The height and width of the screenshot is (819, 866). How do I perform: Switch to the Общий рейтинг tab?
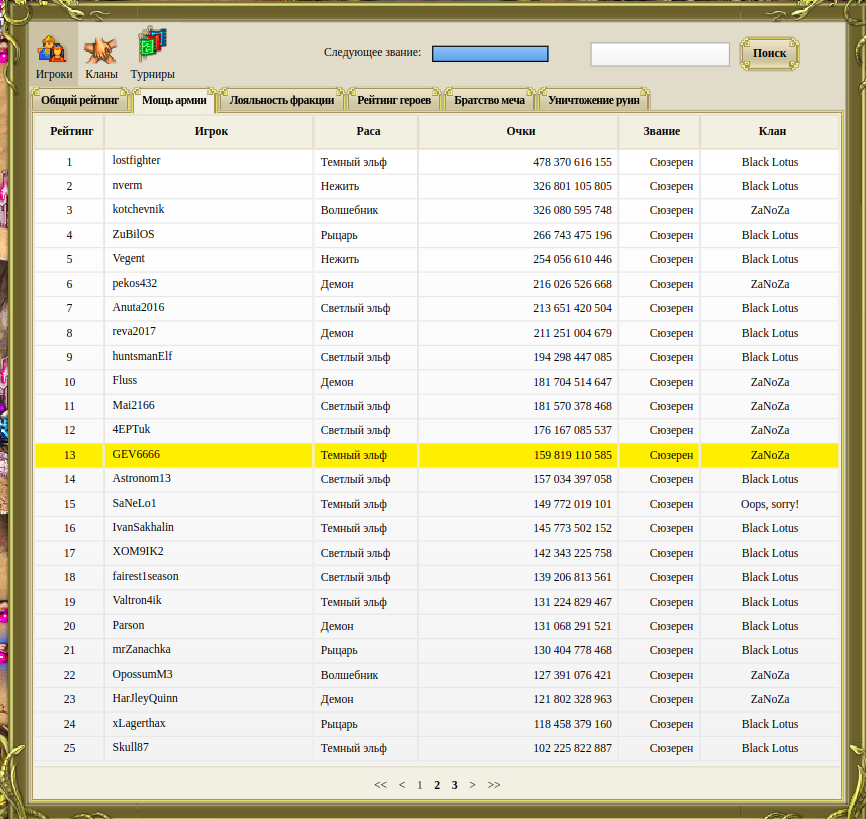point(80,100)
